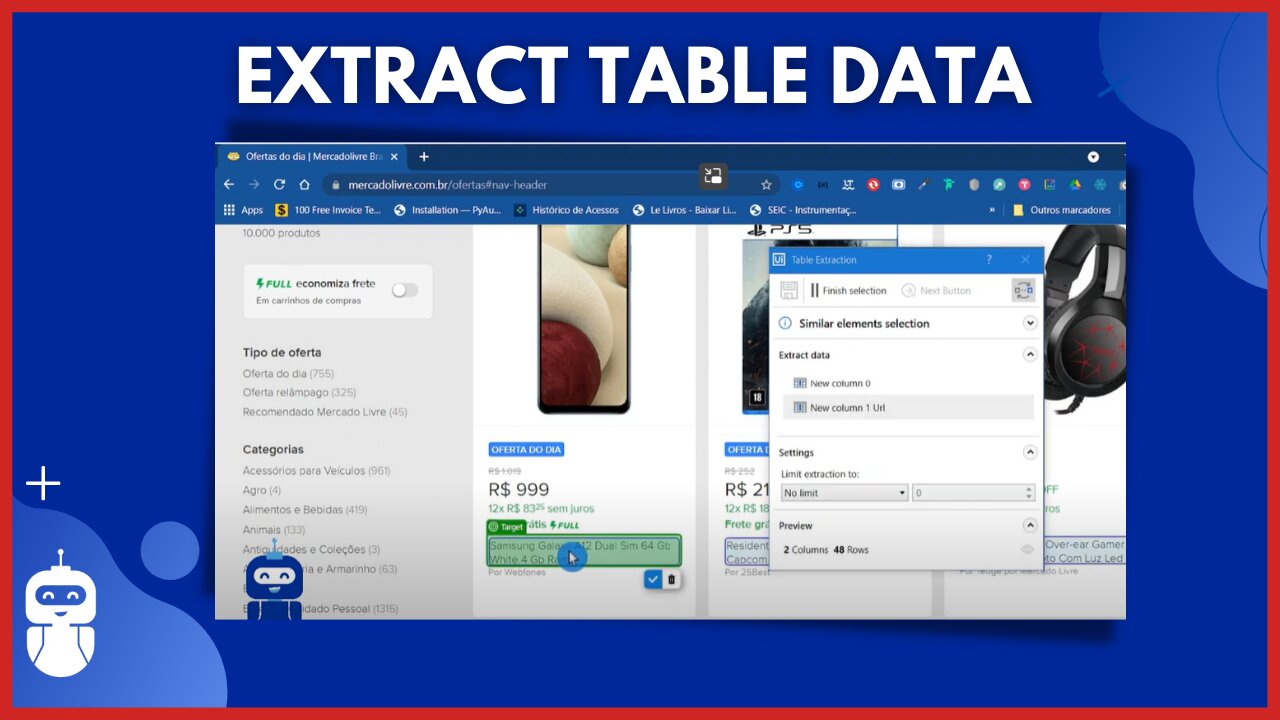Bookmark this page with the star icon
1280x720 pixels.
coord(766,185)
